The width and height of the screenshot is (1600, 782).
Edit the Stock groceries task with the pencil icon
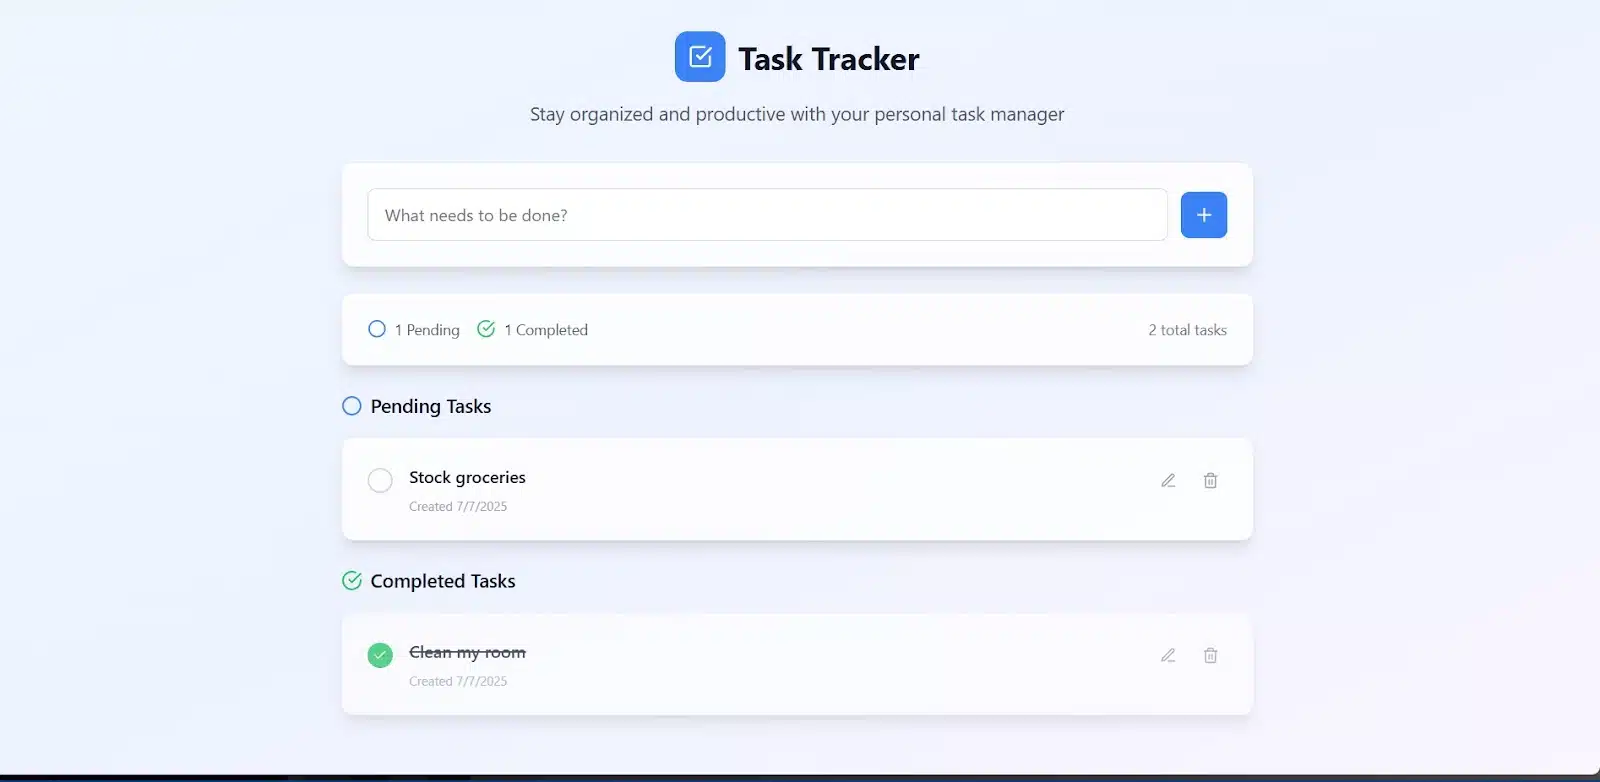pyautogui.click(x=1168, y=480)
